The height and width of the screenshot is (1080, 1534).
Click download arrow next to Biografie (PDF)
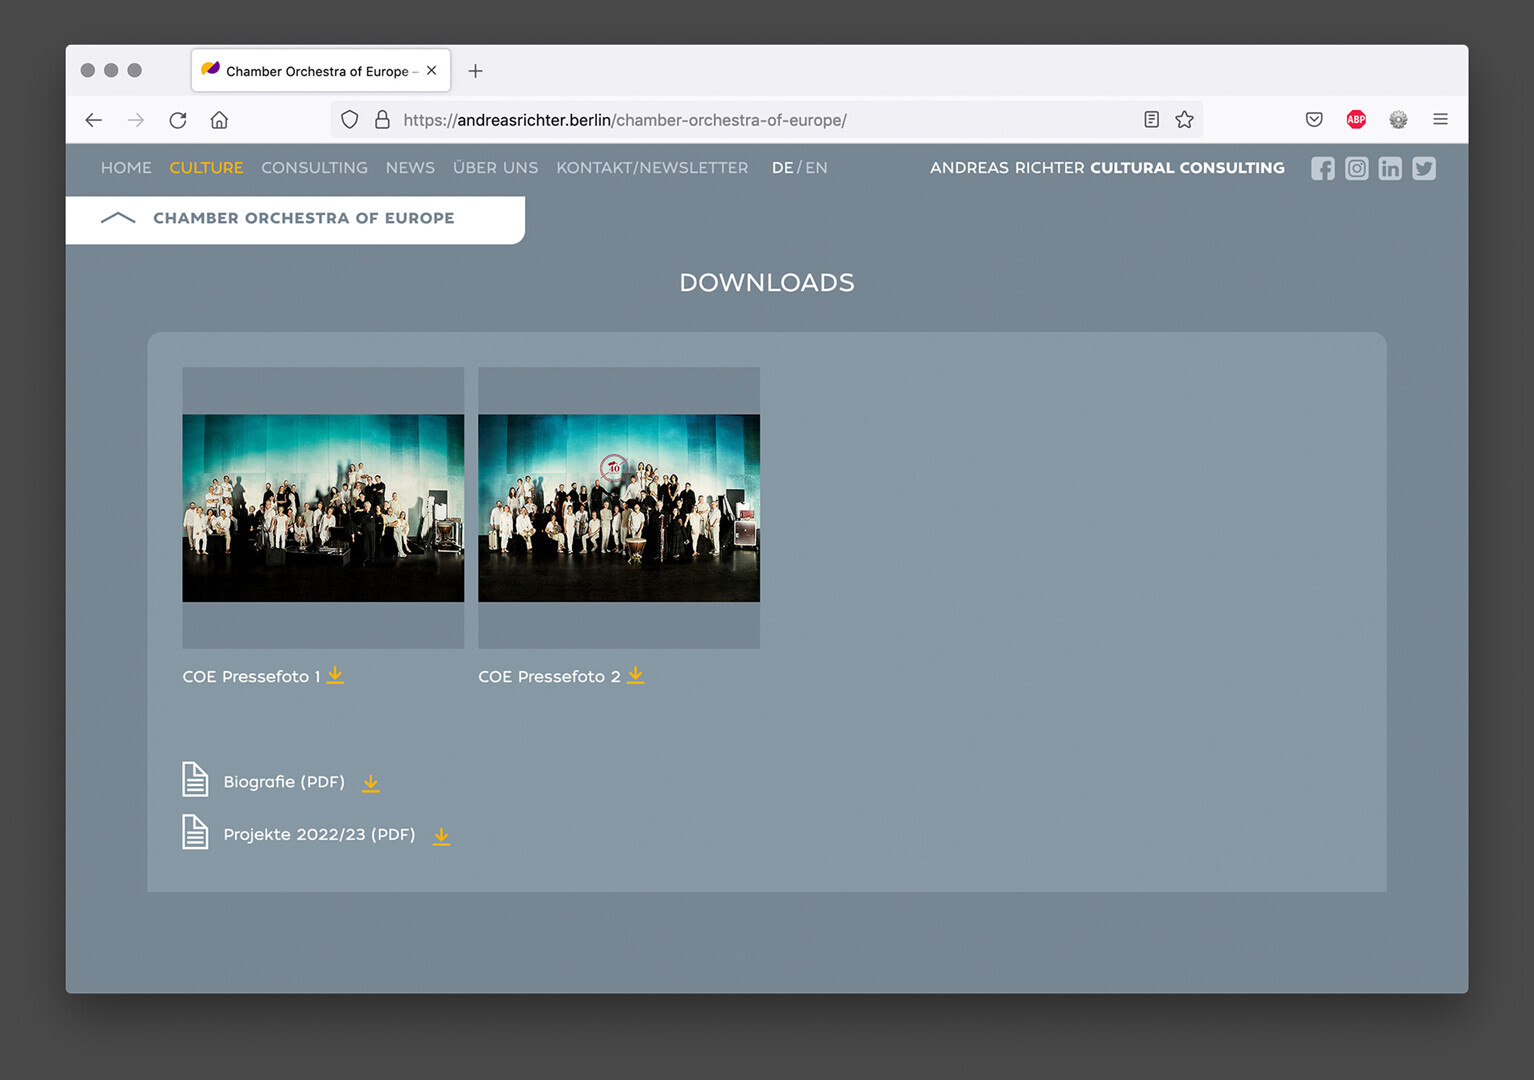coord(370,783)
